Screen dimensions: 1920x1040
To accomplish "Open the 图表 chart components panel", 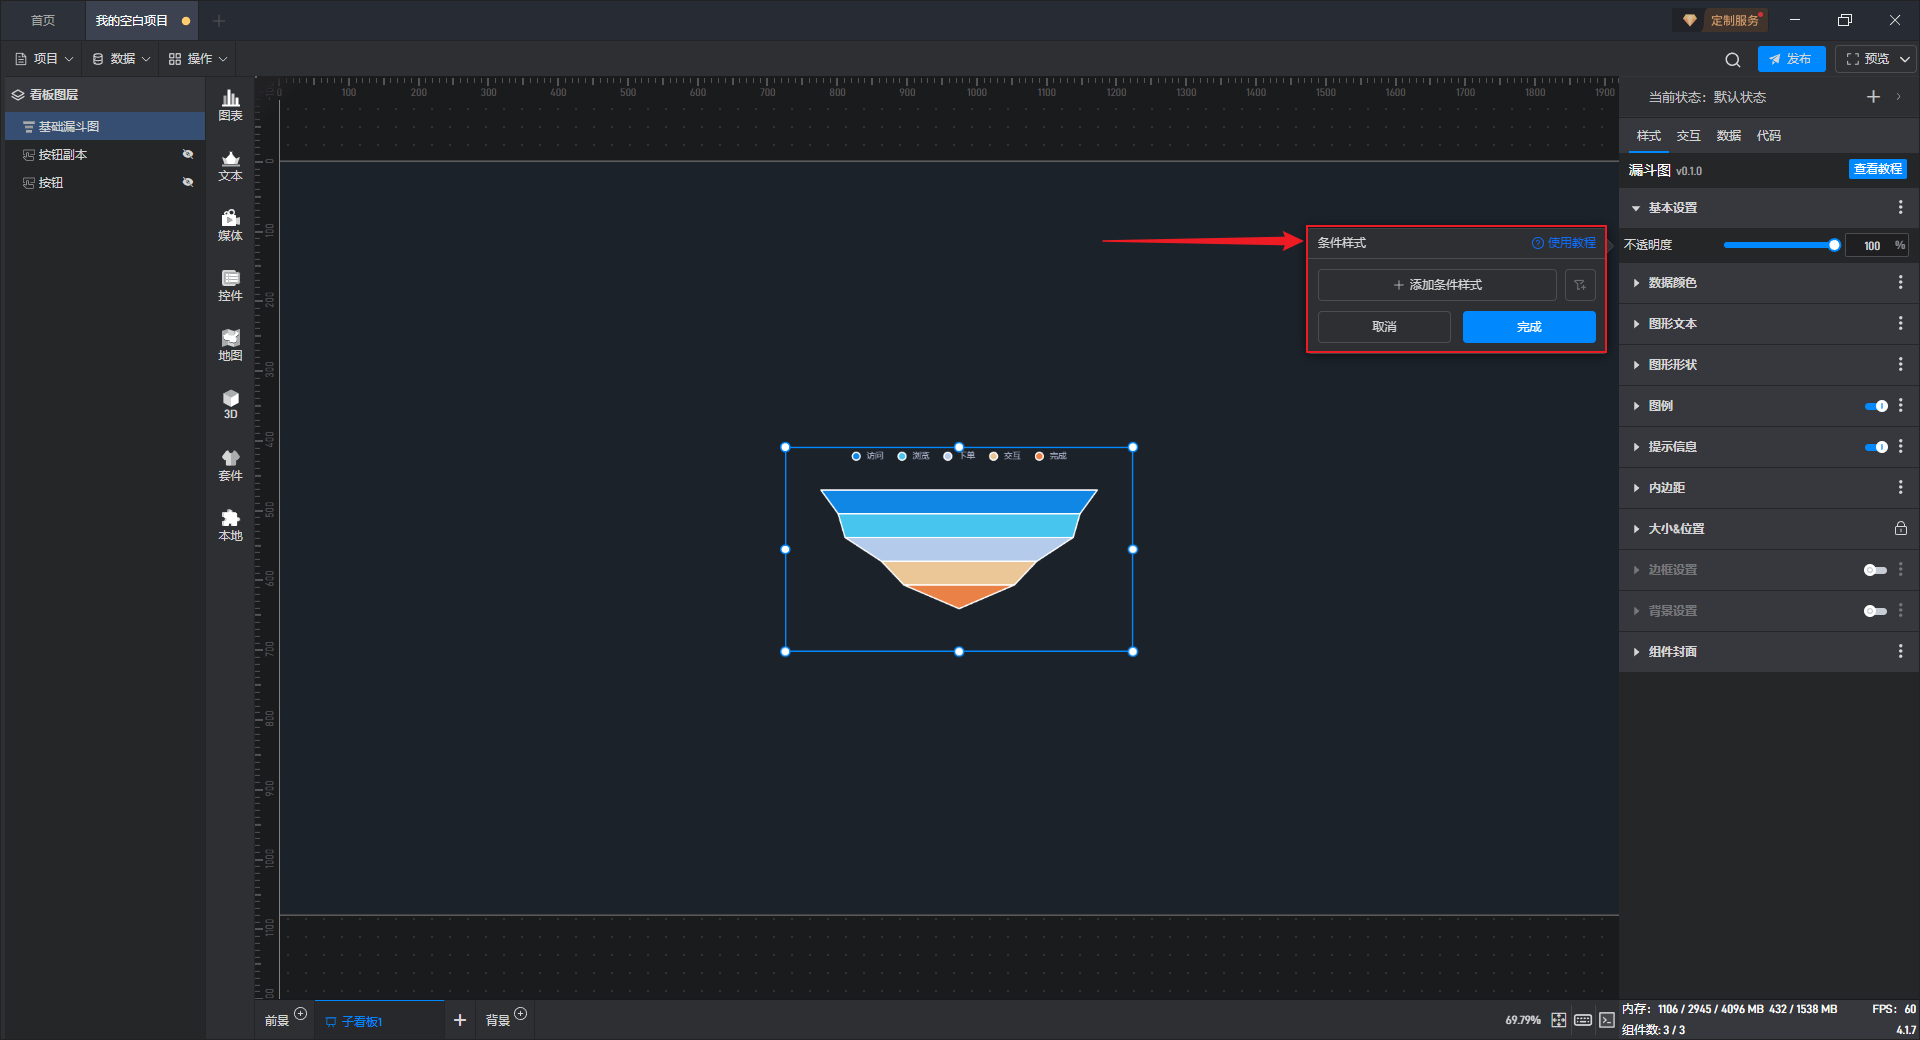I will click(230, 104).
